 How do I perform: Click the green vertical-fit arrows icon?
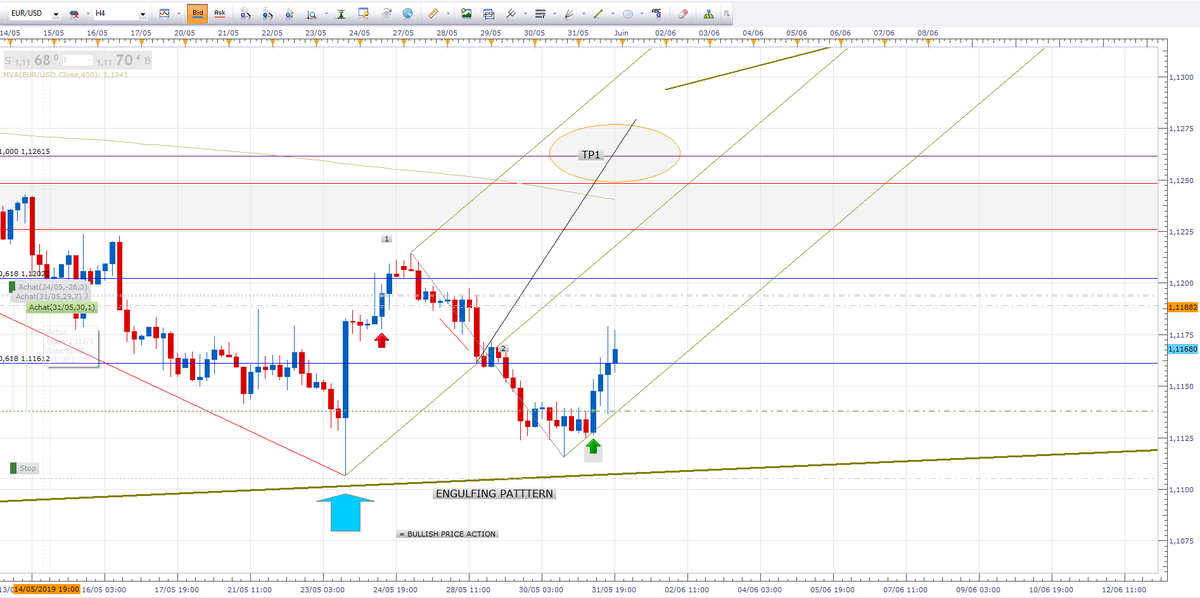coord(341,14)
